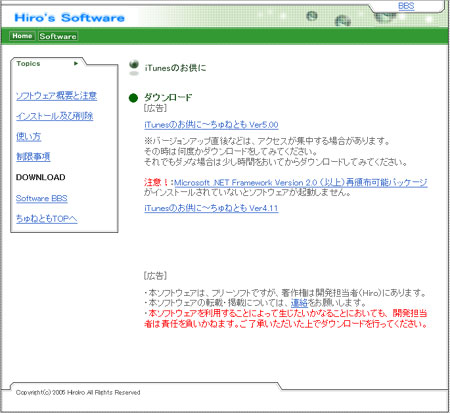Viewport: 450px width, 413px height.
Task: Open Microsoft .NET Framework Version 2.0 link
Action: 300,182
